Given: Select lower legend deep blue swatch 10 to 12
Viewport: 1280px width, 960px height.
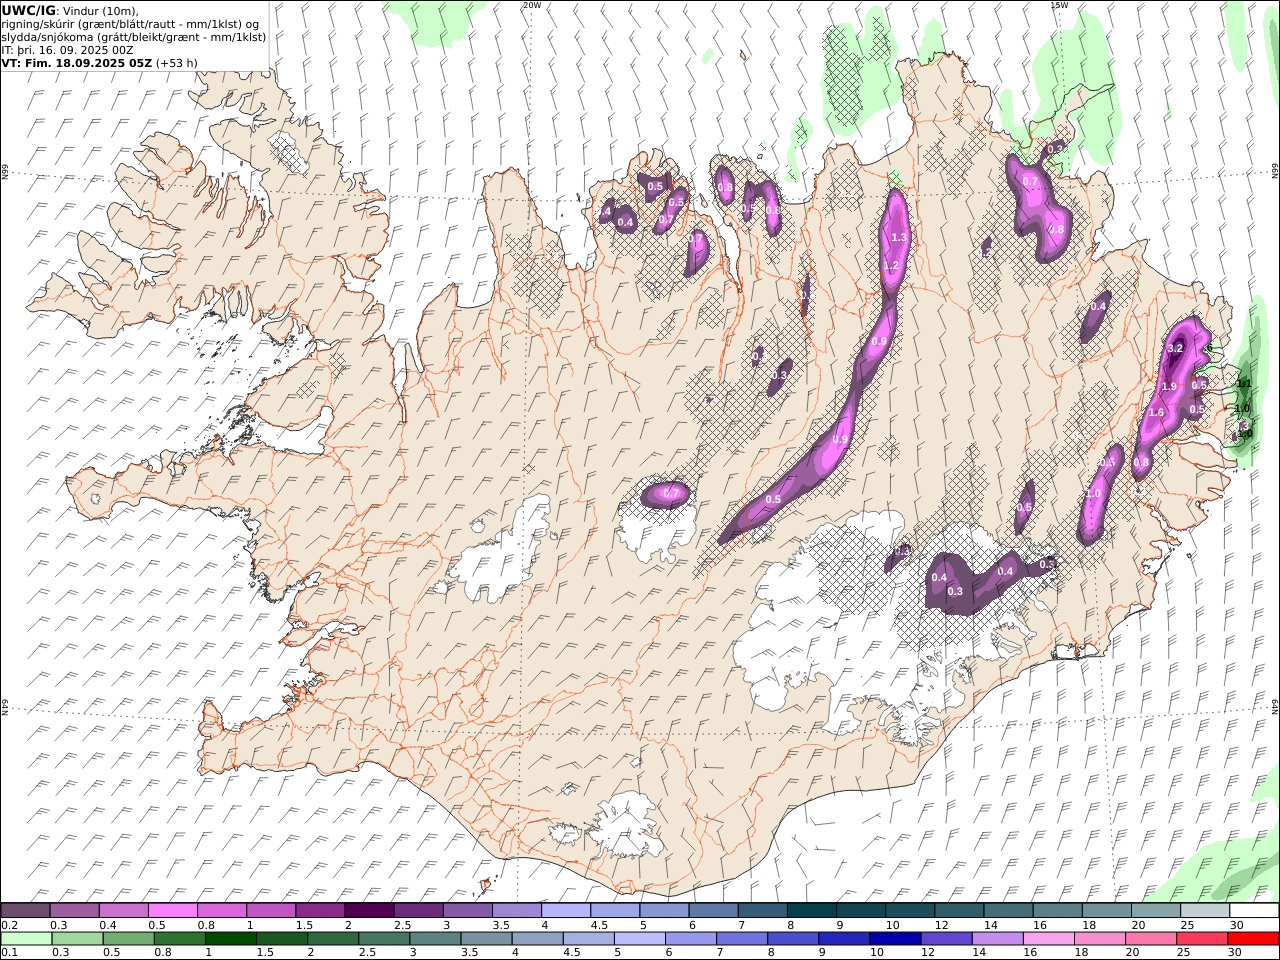Looking at the screenshot, I should tap(896, 938).
